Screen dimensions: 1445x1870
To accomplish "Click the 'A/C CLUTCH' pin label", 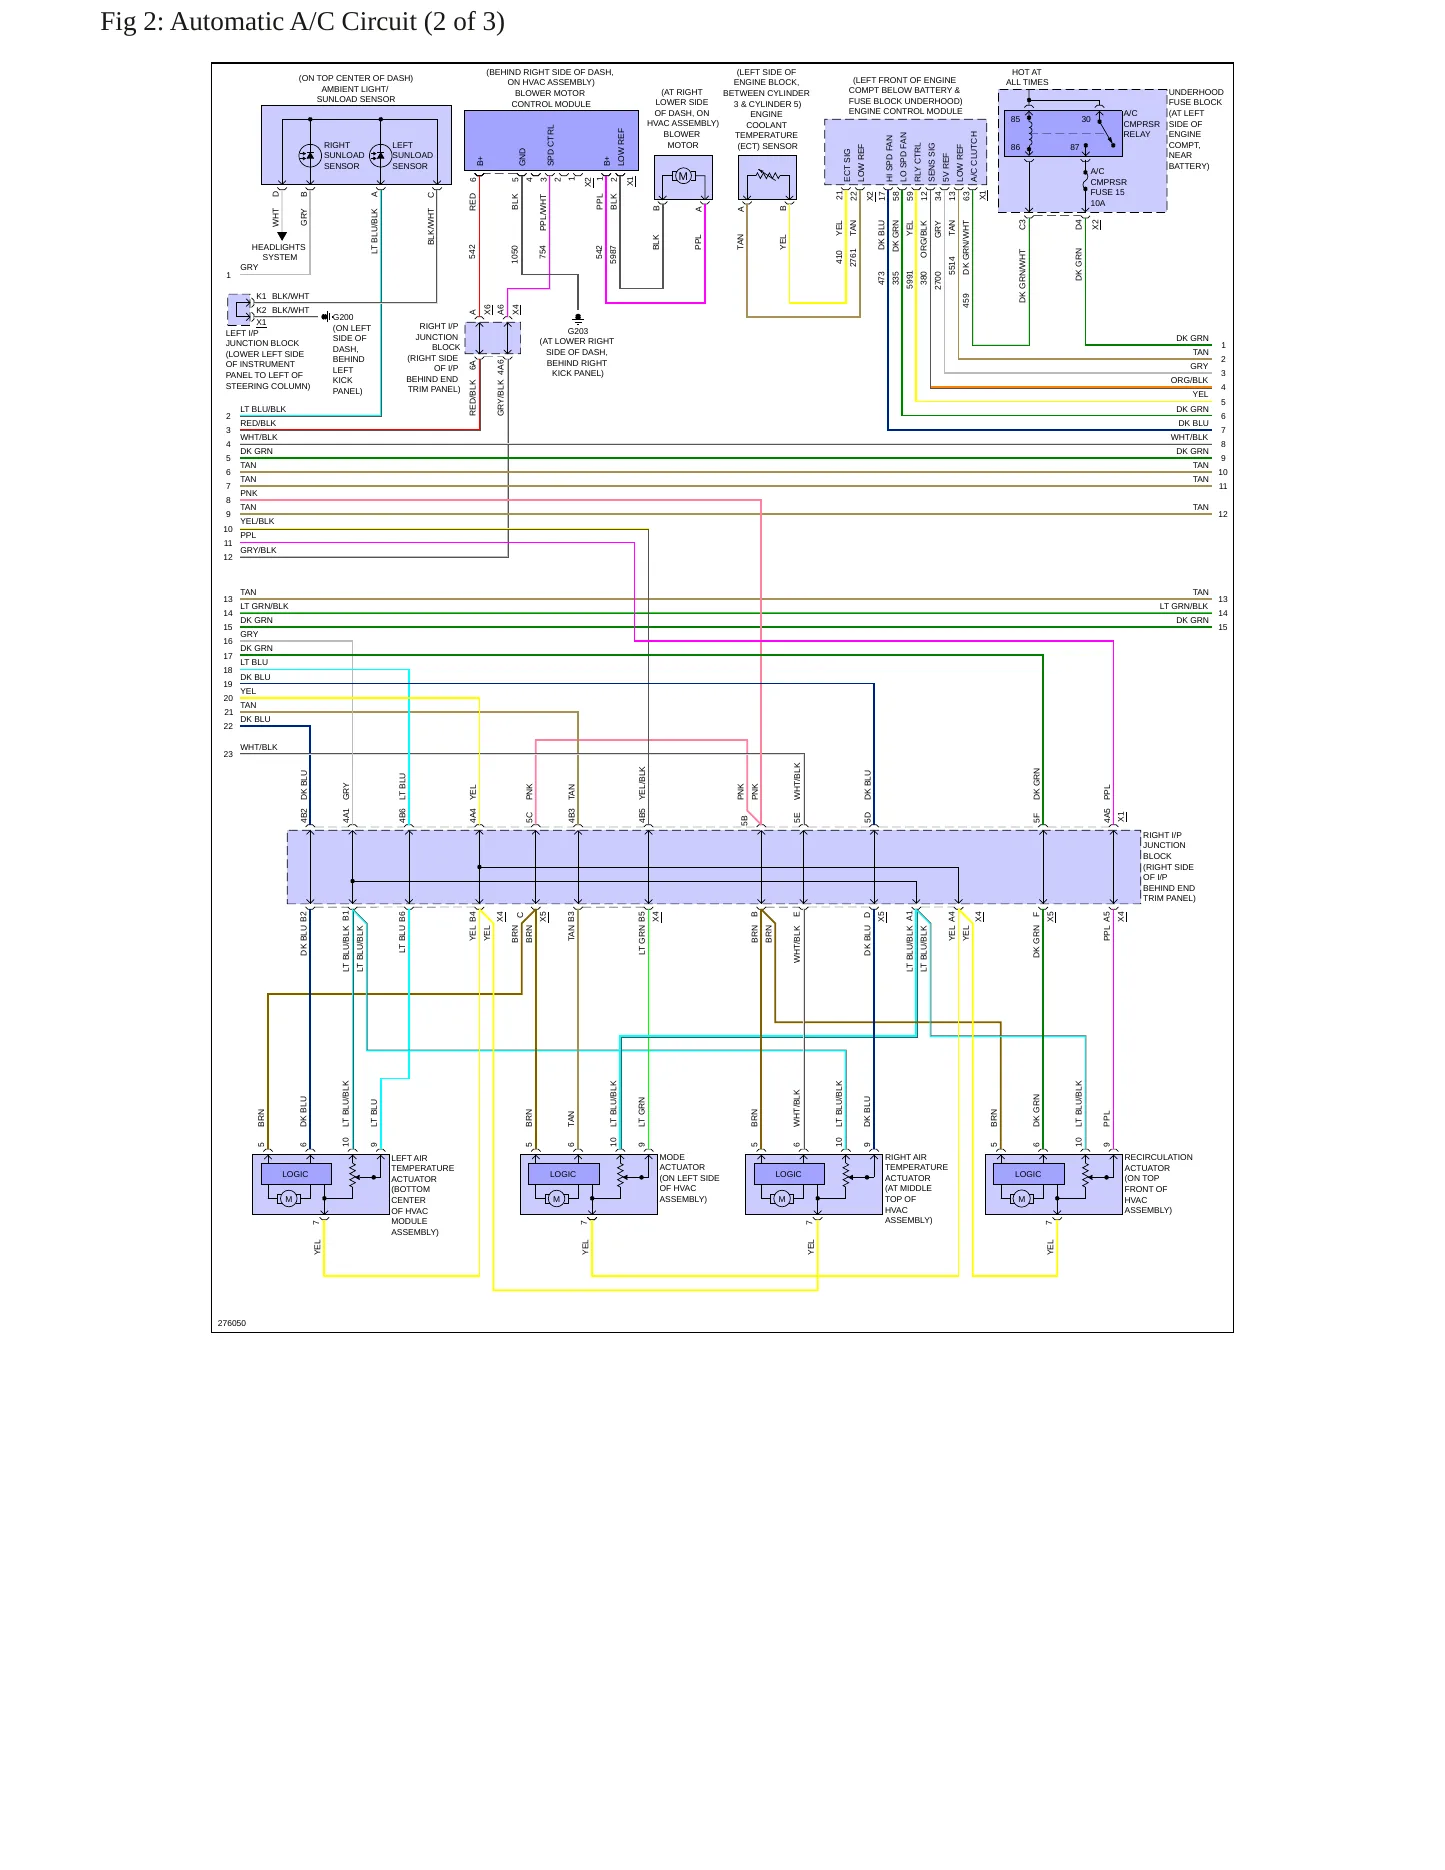I will point(973,157).
